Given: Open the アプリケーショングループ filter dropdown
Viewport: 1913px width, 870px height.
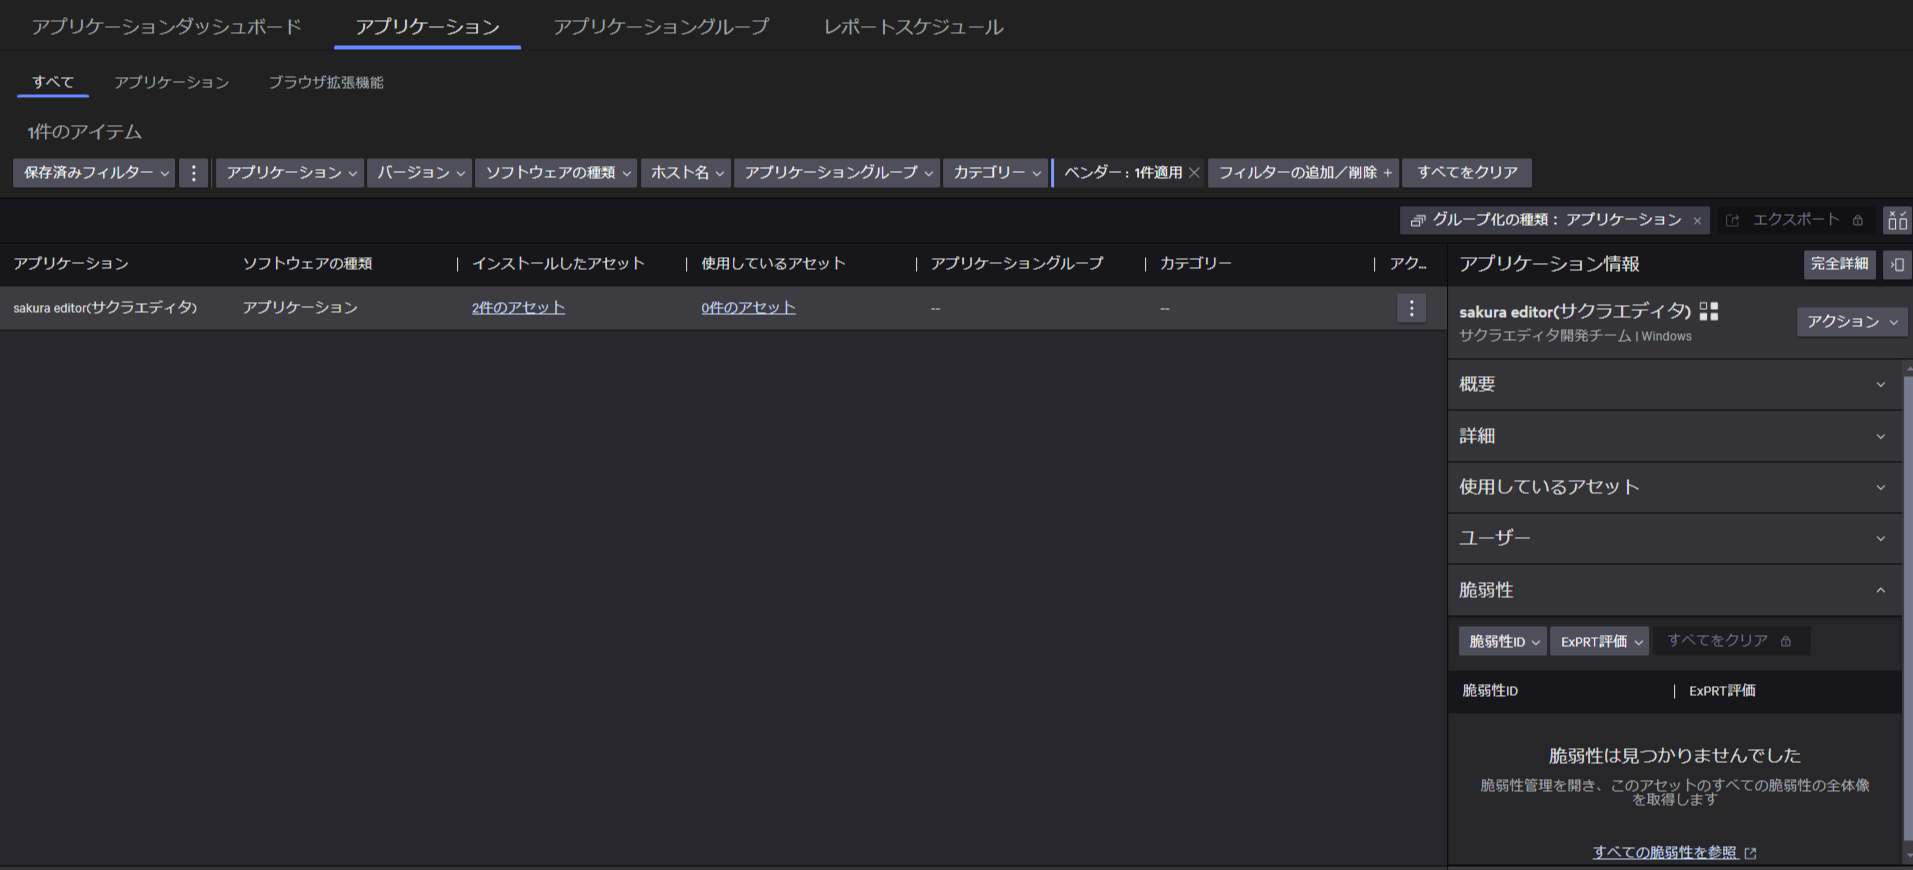Looking at the screenshot, I should coord(837,173).
